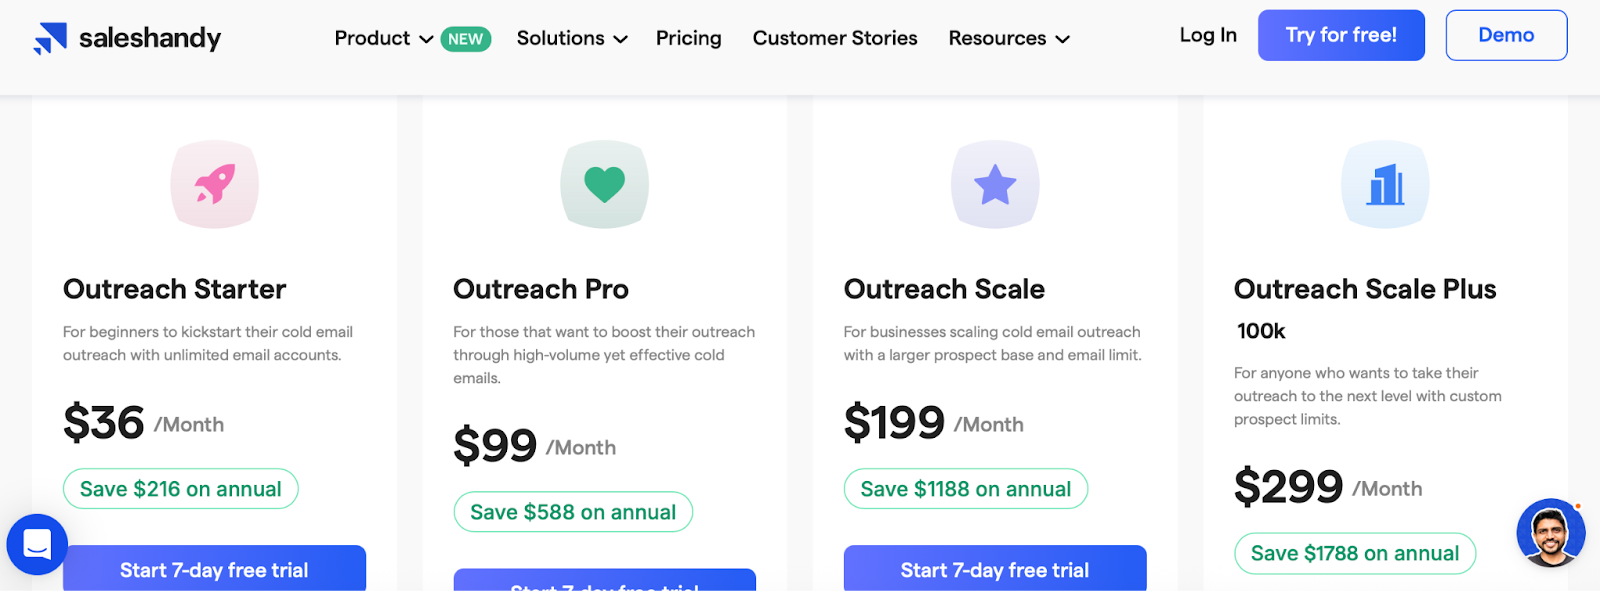Image resolution: width=1600 pixels, height=591 pixels.
Task: Select the star icon above Outreach Scale
Action: coord(995,184)
